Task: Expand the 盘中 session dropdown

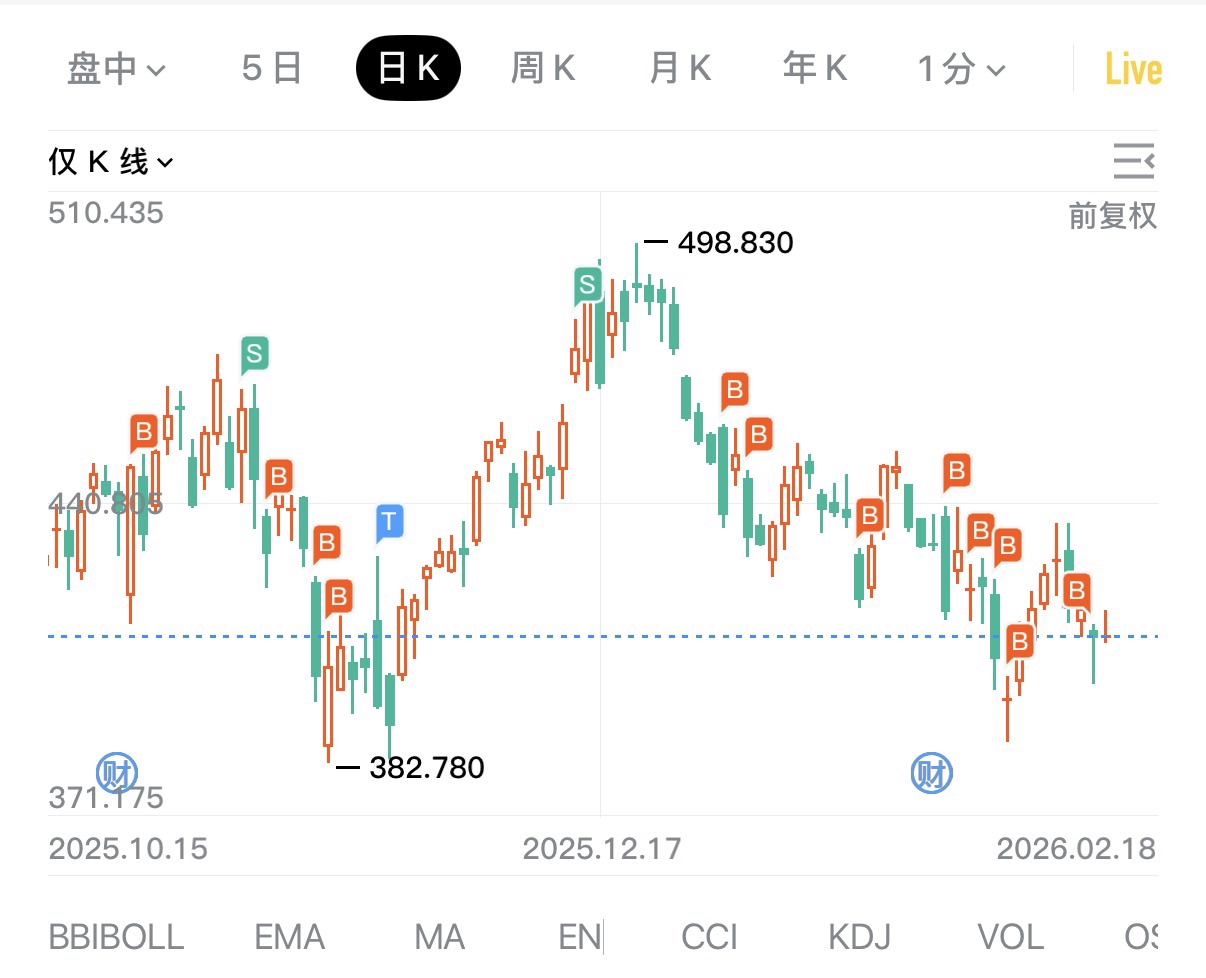Action: [x=116, y=69]
